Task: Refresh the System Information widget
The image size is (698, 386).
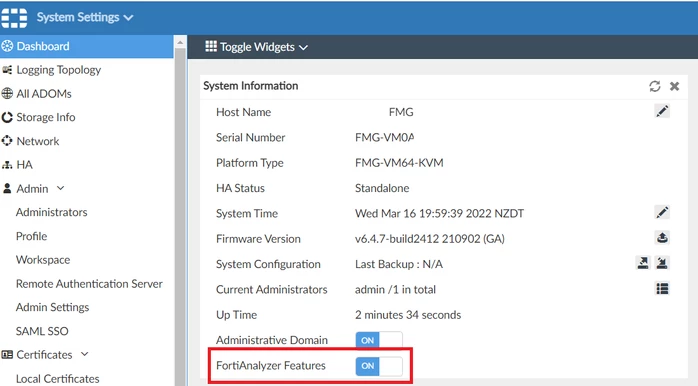Action: (654, 86)
